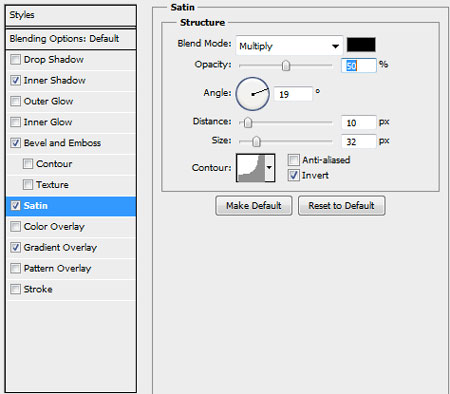
Task: Select the Inner Shadow label
Action: coord(55,80)
